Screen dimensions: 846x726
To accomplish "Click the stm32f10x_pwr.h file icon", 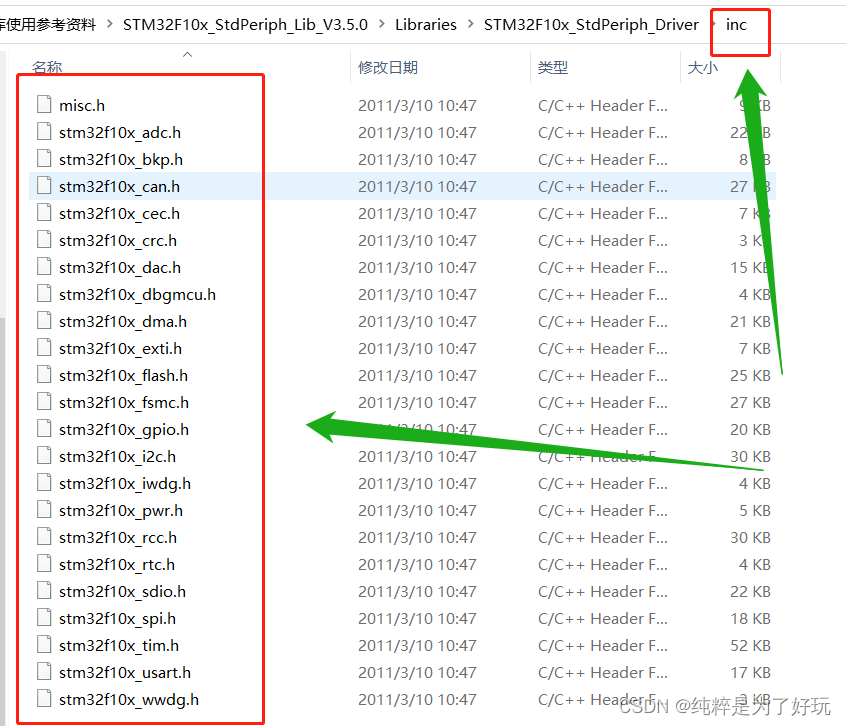I will [x=44, y=509].
